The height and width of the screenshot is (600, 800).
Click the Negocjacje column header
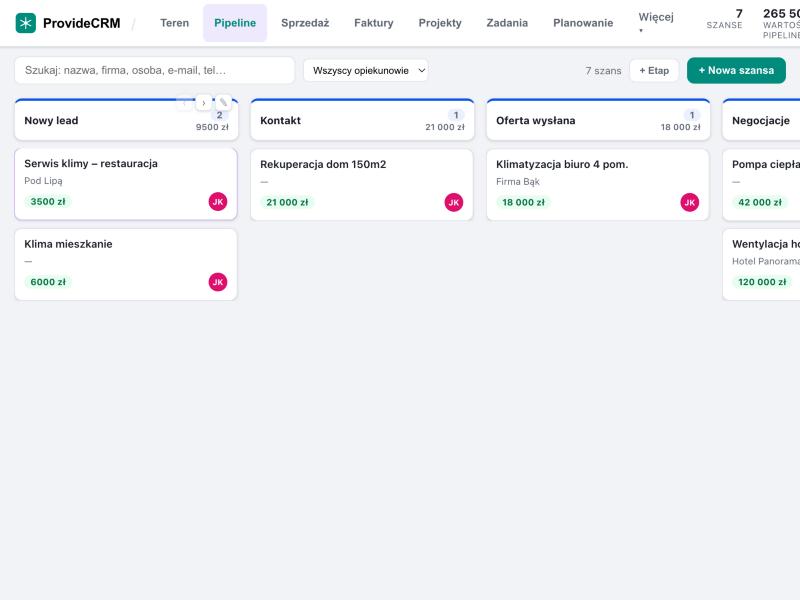tap(761, 120)
